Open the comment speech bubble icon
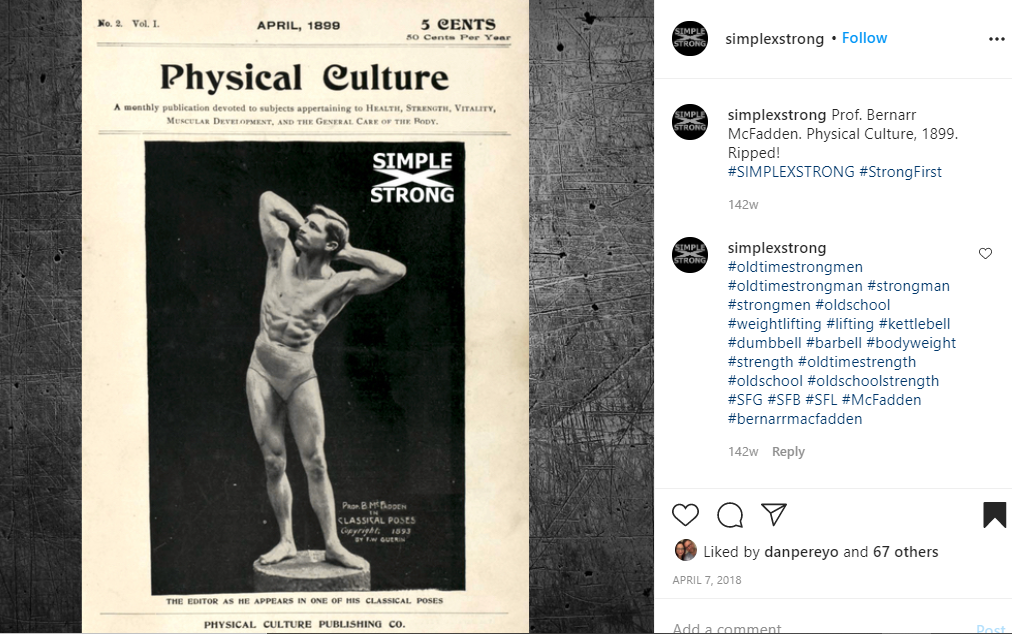The image size is (1012, 634). point(730,515)
